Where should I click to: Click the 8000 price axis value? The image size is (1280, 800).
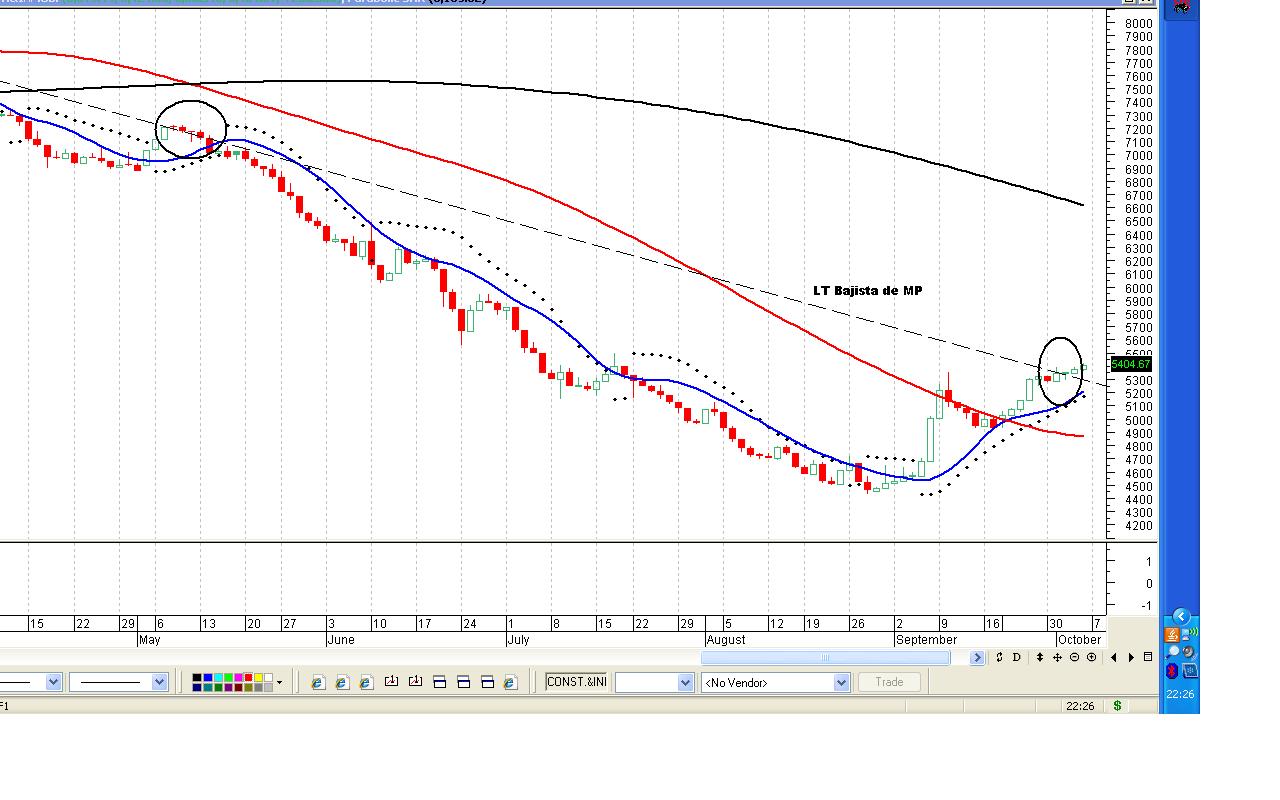click(1138, 23)
